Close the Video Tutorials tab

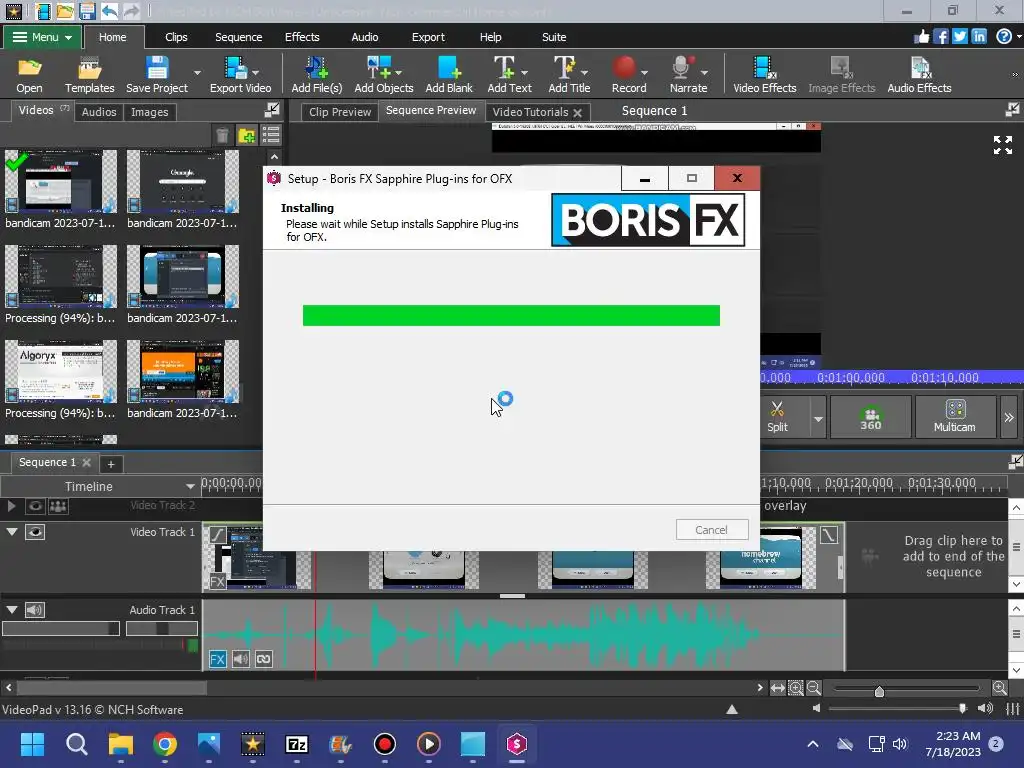(x=577, y=113)
